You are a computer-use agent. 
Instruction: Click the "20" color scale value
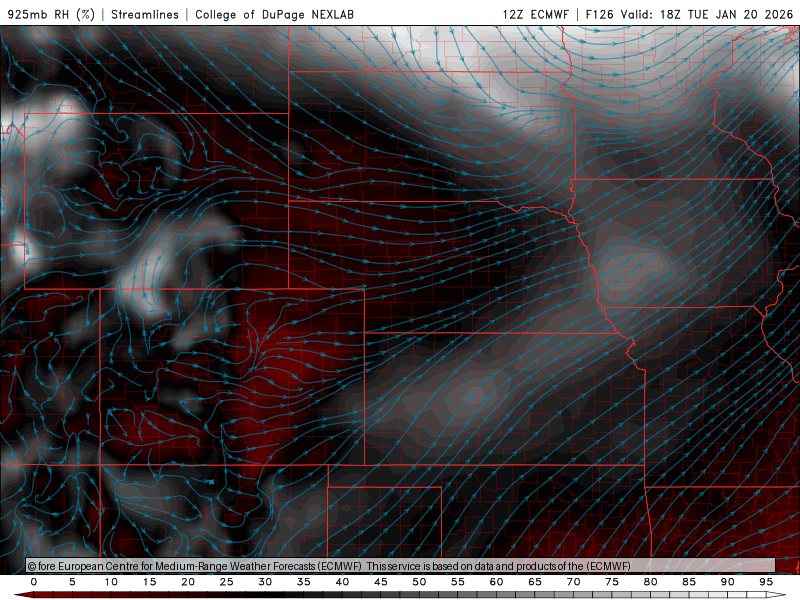coord(188,582)
